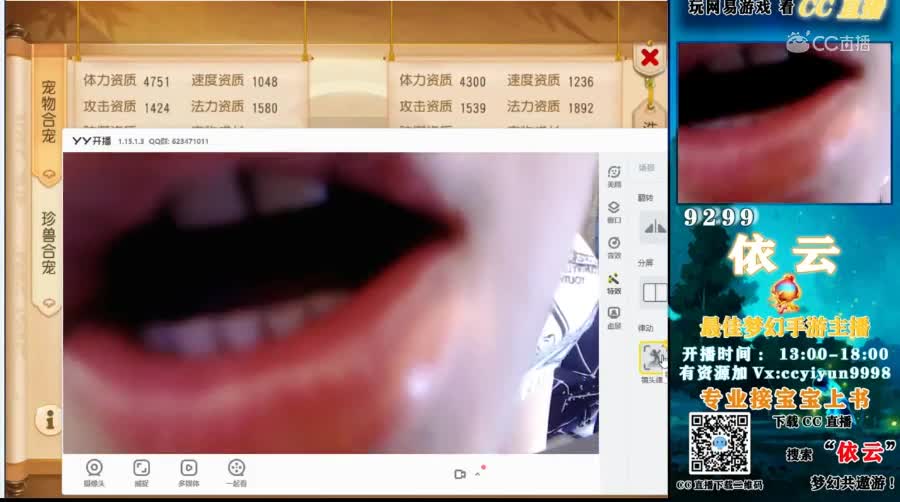Viewport: 900px width, 502px height.
Task: Click the CC直播 QR code
Action: (x=719, y=443)
